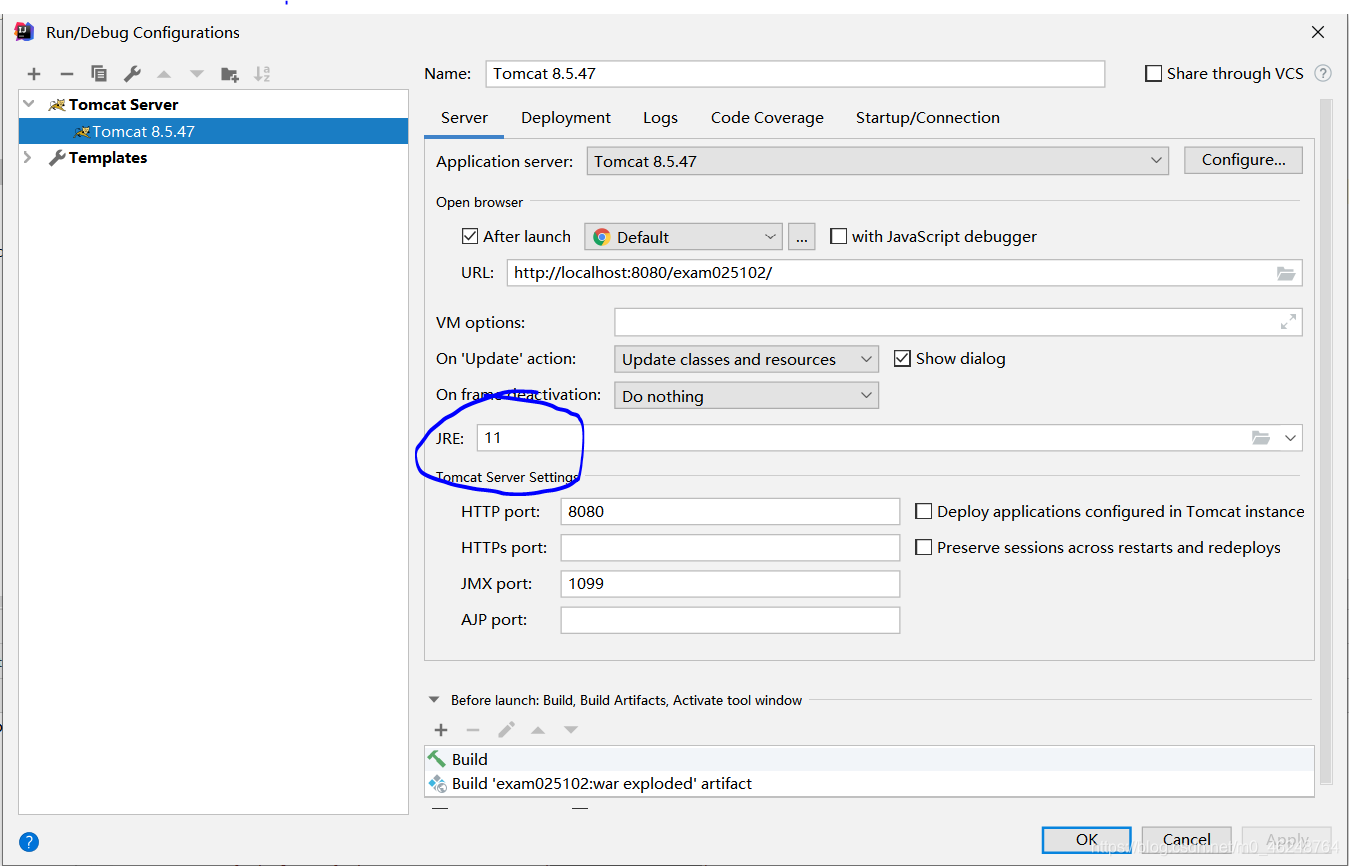Click Apply button

click(1287, 840)
